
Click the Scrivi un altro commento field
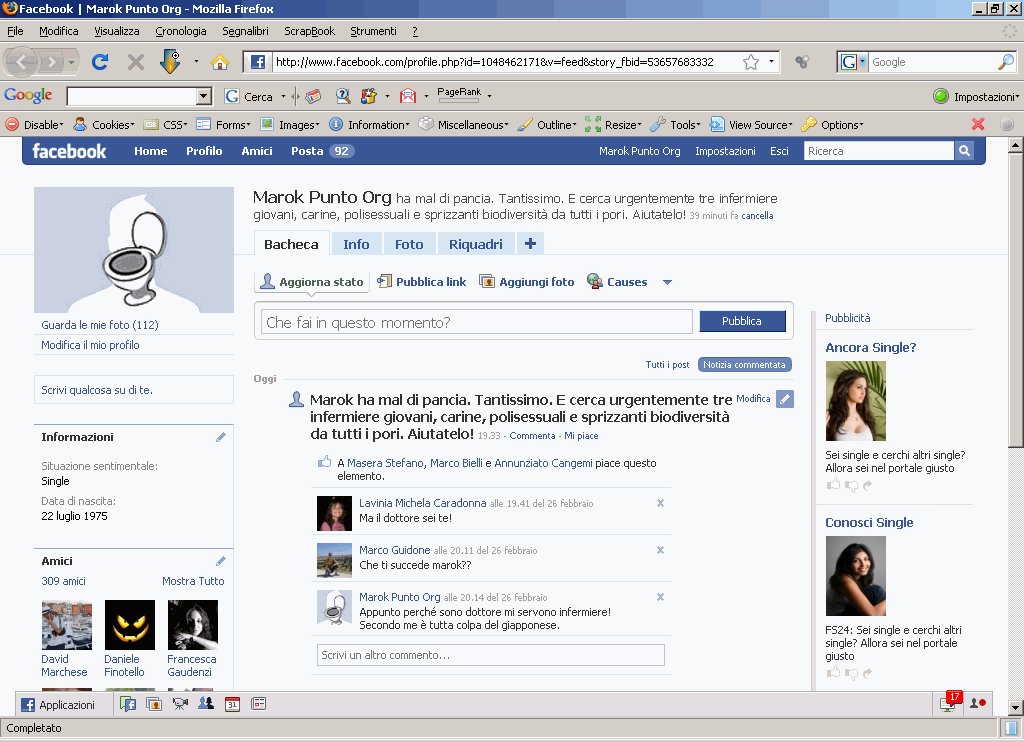coord(491,654)
